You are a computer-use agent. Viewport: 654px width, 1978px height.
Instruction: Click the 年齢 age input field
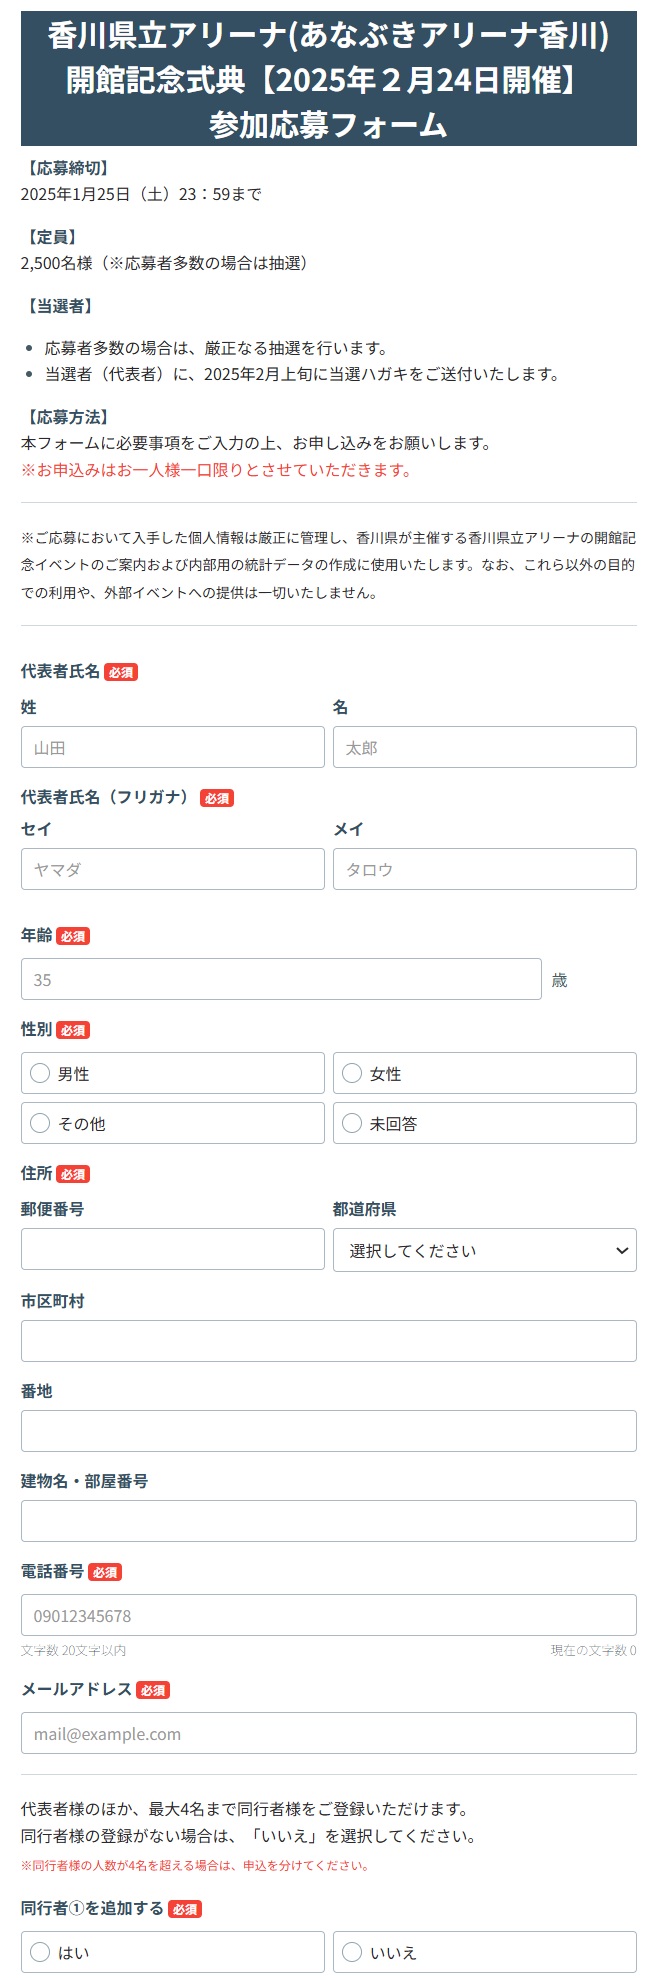pos(281,979)
